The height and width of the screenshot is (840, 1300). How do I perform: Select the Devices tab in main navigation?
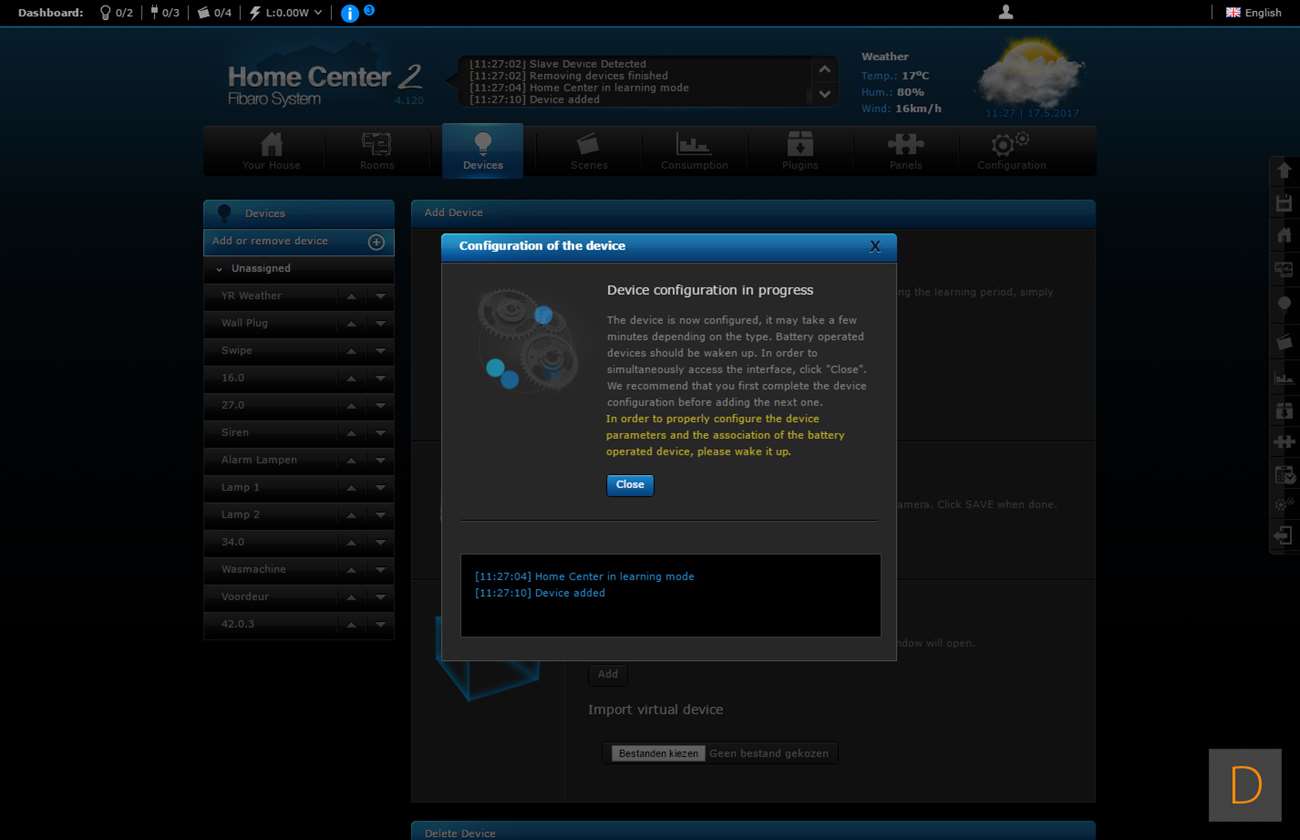click(x=483, y=151)
